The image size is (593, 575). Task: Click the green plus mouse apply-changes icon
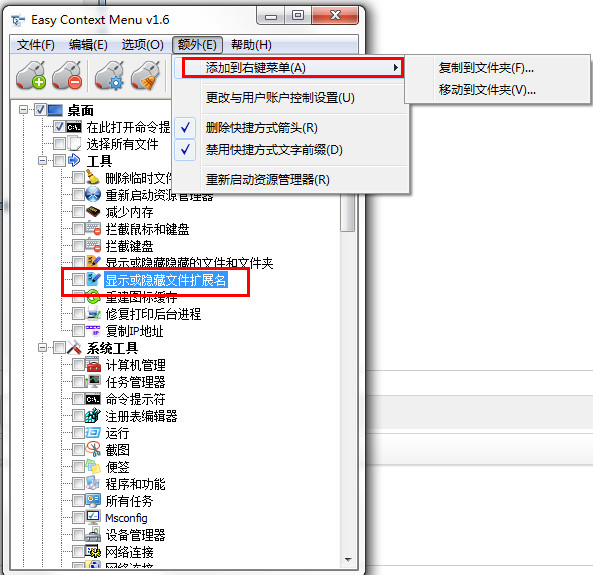(31, 76)
